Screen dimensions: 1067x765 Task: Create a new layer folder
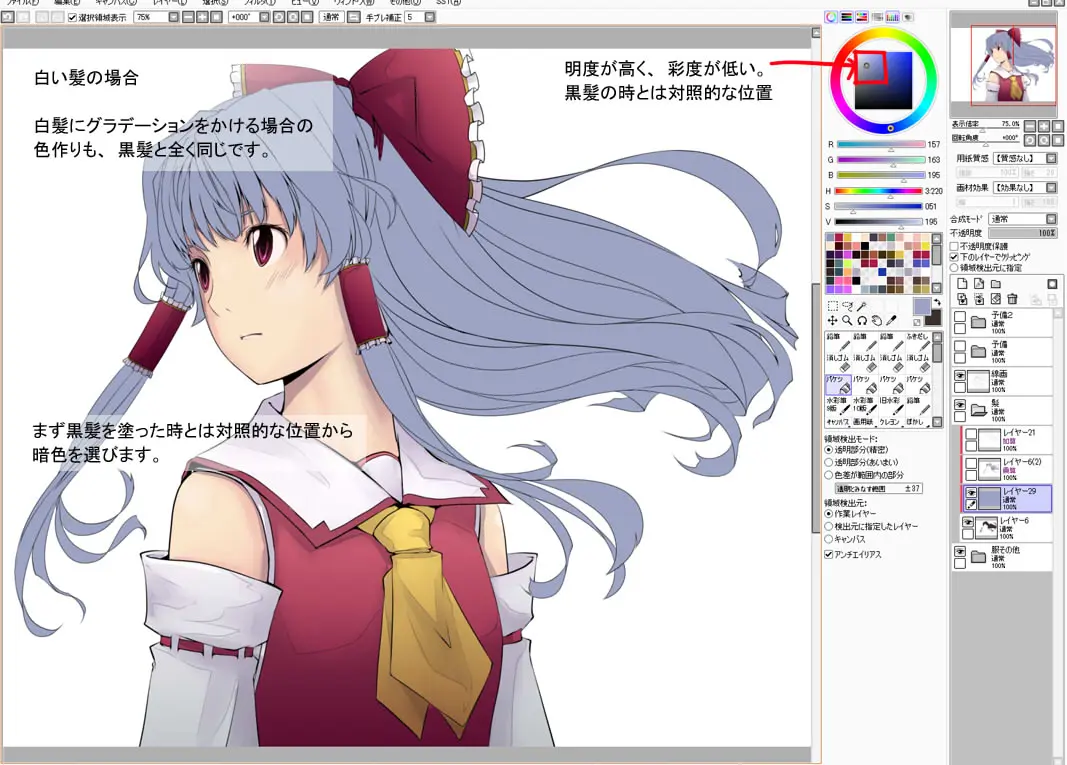coord(996,284)
